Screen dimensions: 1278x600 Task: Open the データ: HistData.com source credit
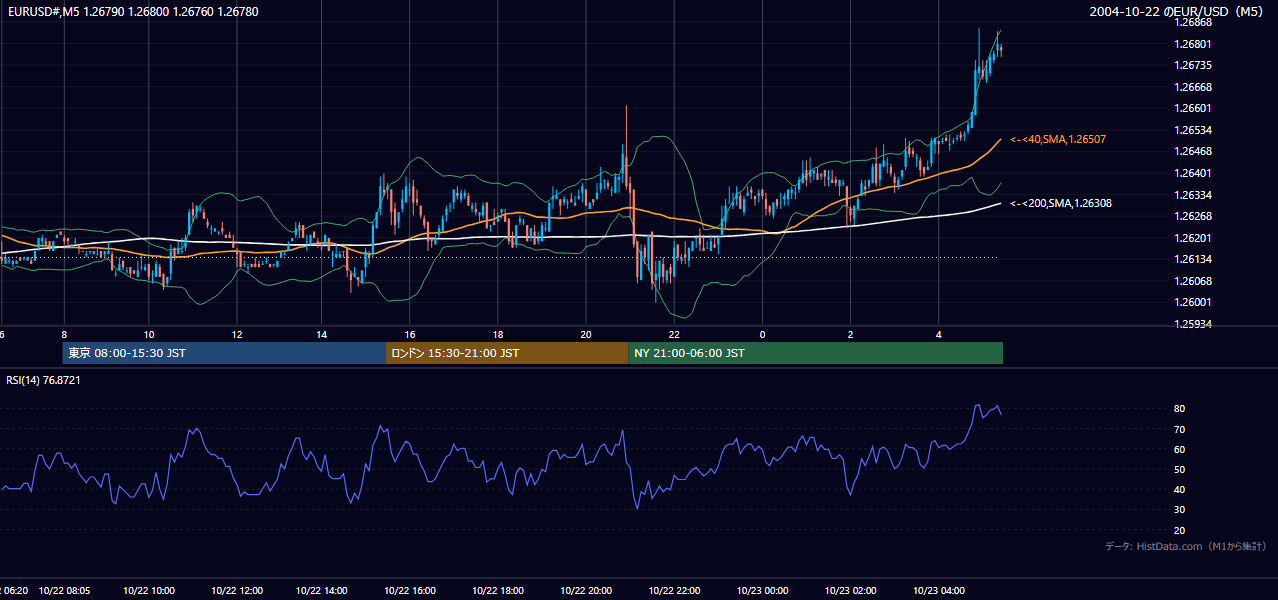coord(1186,546)
